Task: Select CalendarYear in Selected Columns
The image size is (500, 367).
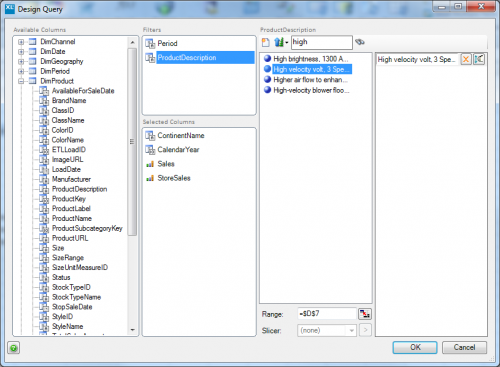Action: point(178,150)
